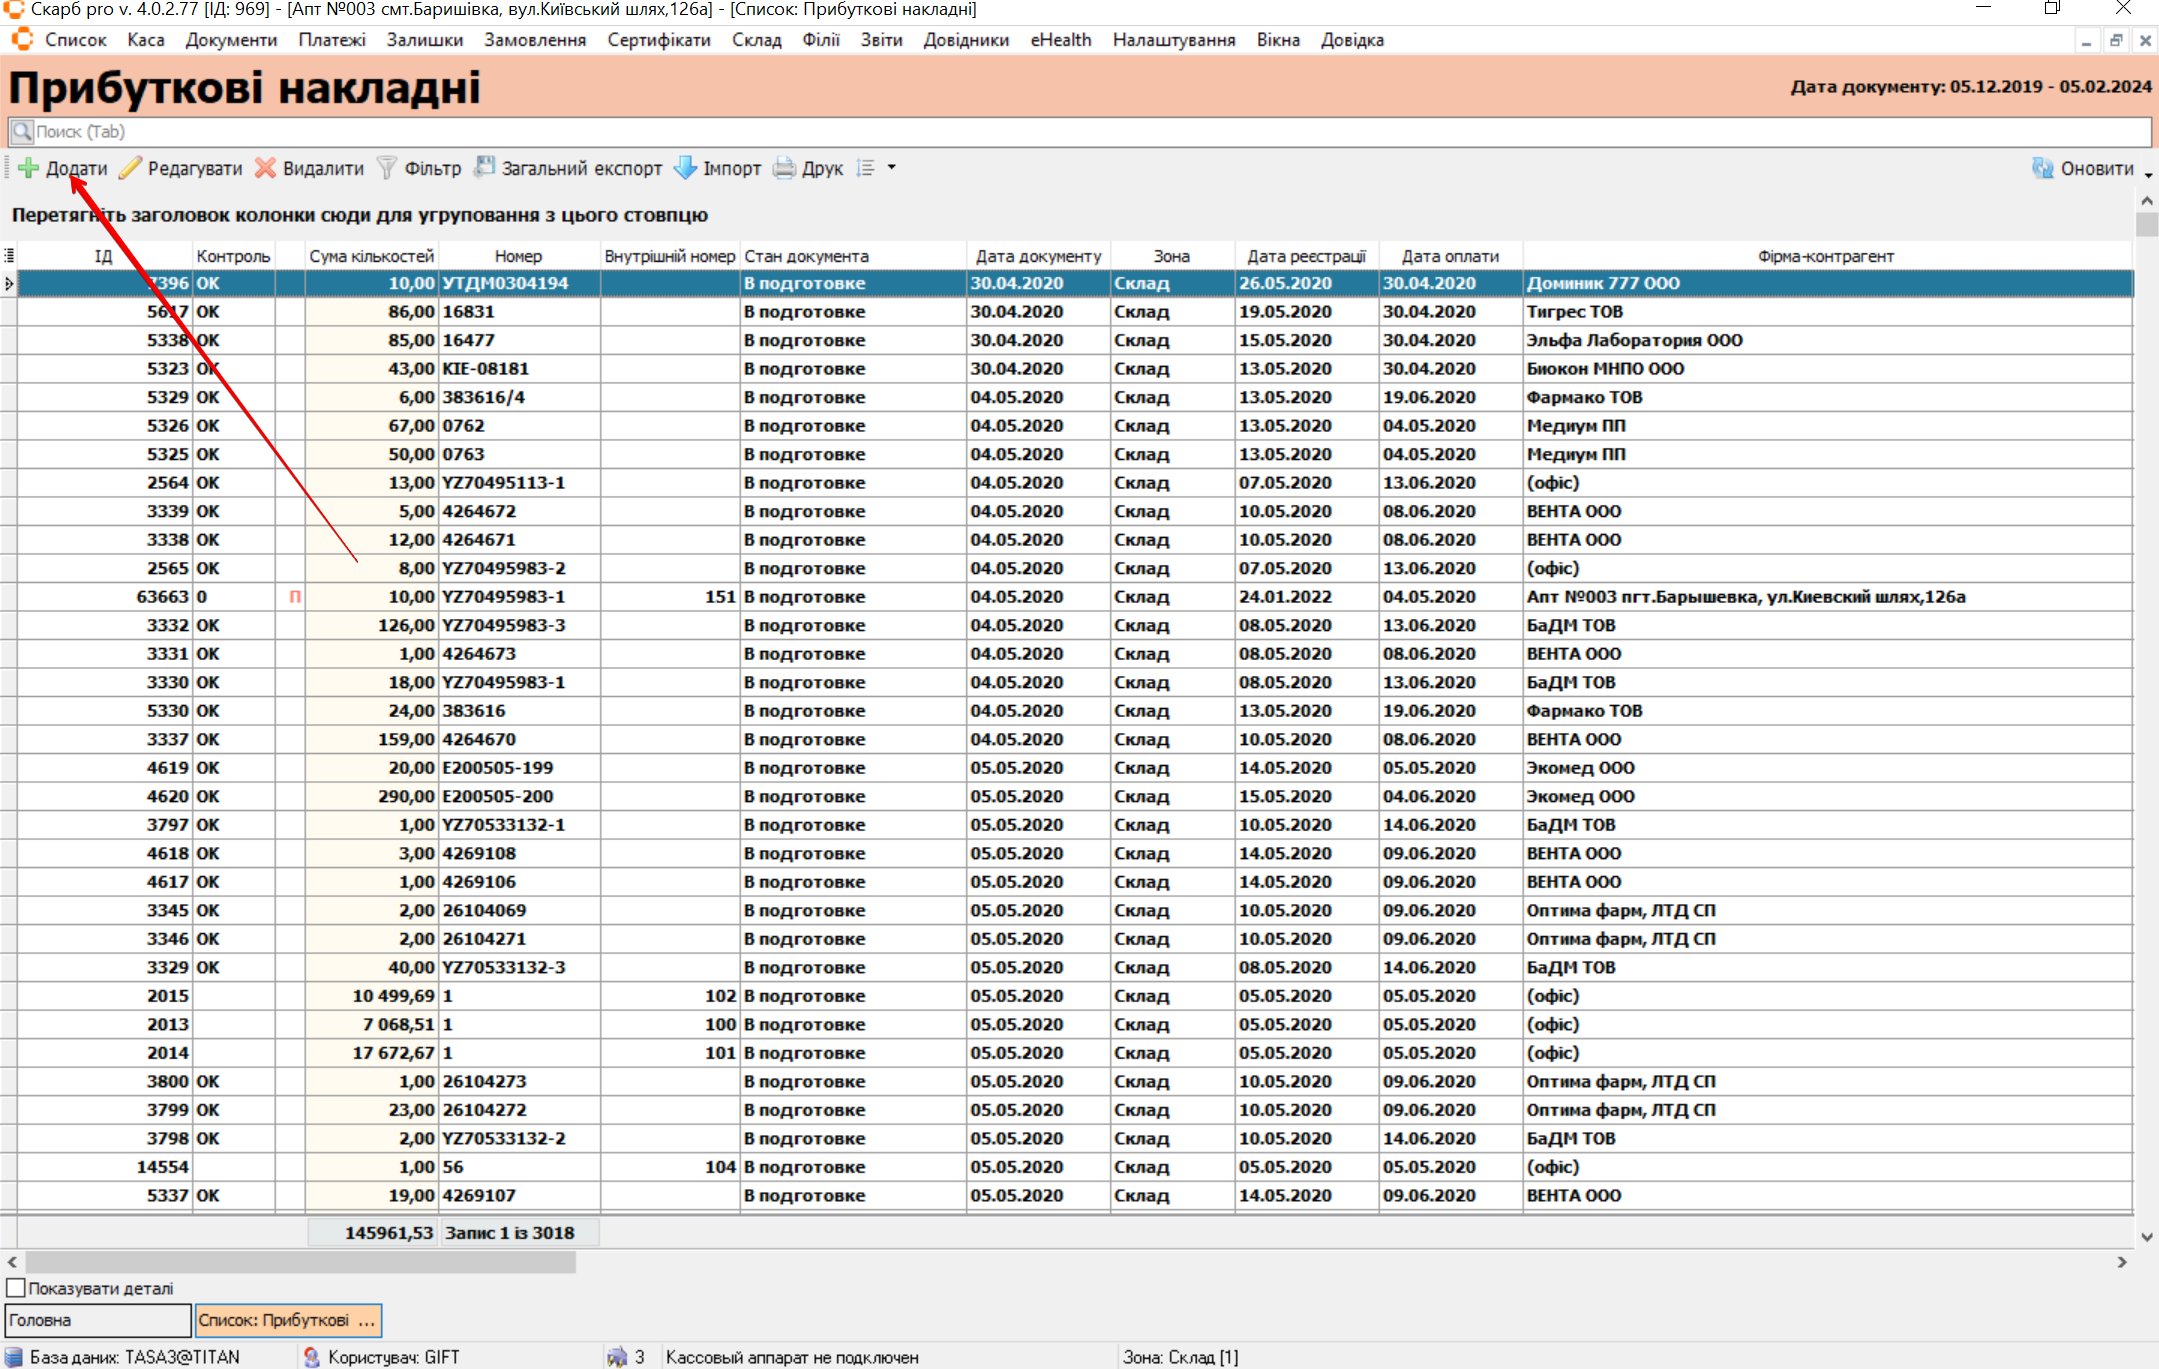Open dropdown arrow next to list layout icon
Image resolution: width=2159 pixels, height=1369 pixels.
891,168
